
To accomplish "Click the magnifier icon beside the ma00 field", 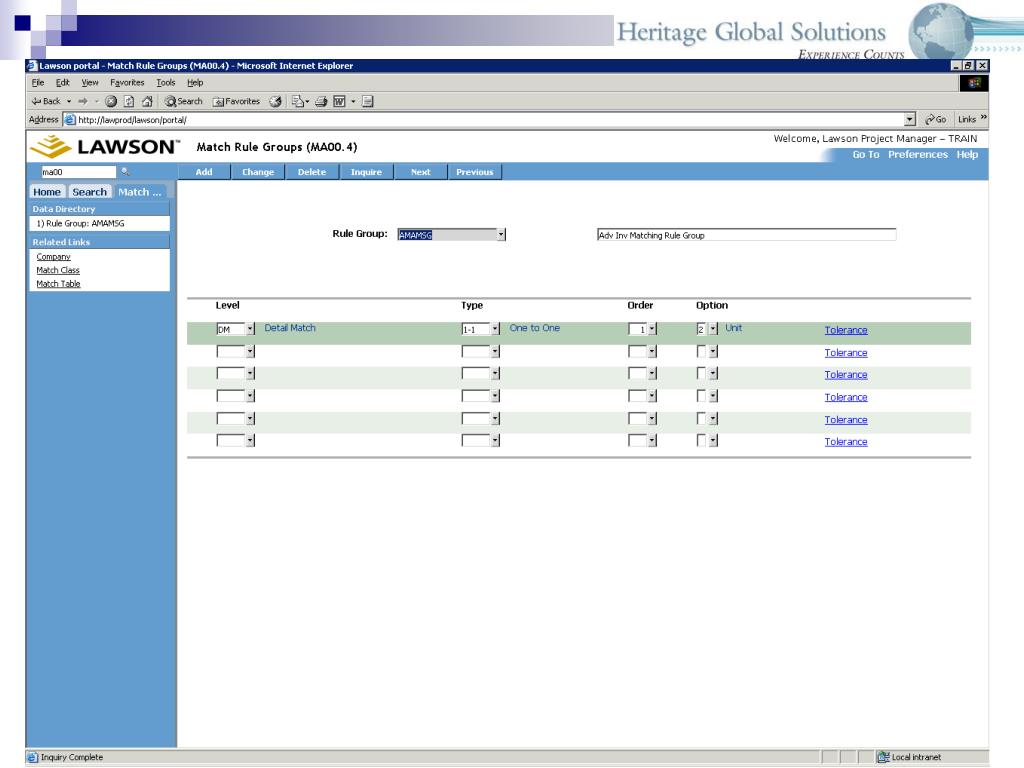I will [125, 172].
